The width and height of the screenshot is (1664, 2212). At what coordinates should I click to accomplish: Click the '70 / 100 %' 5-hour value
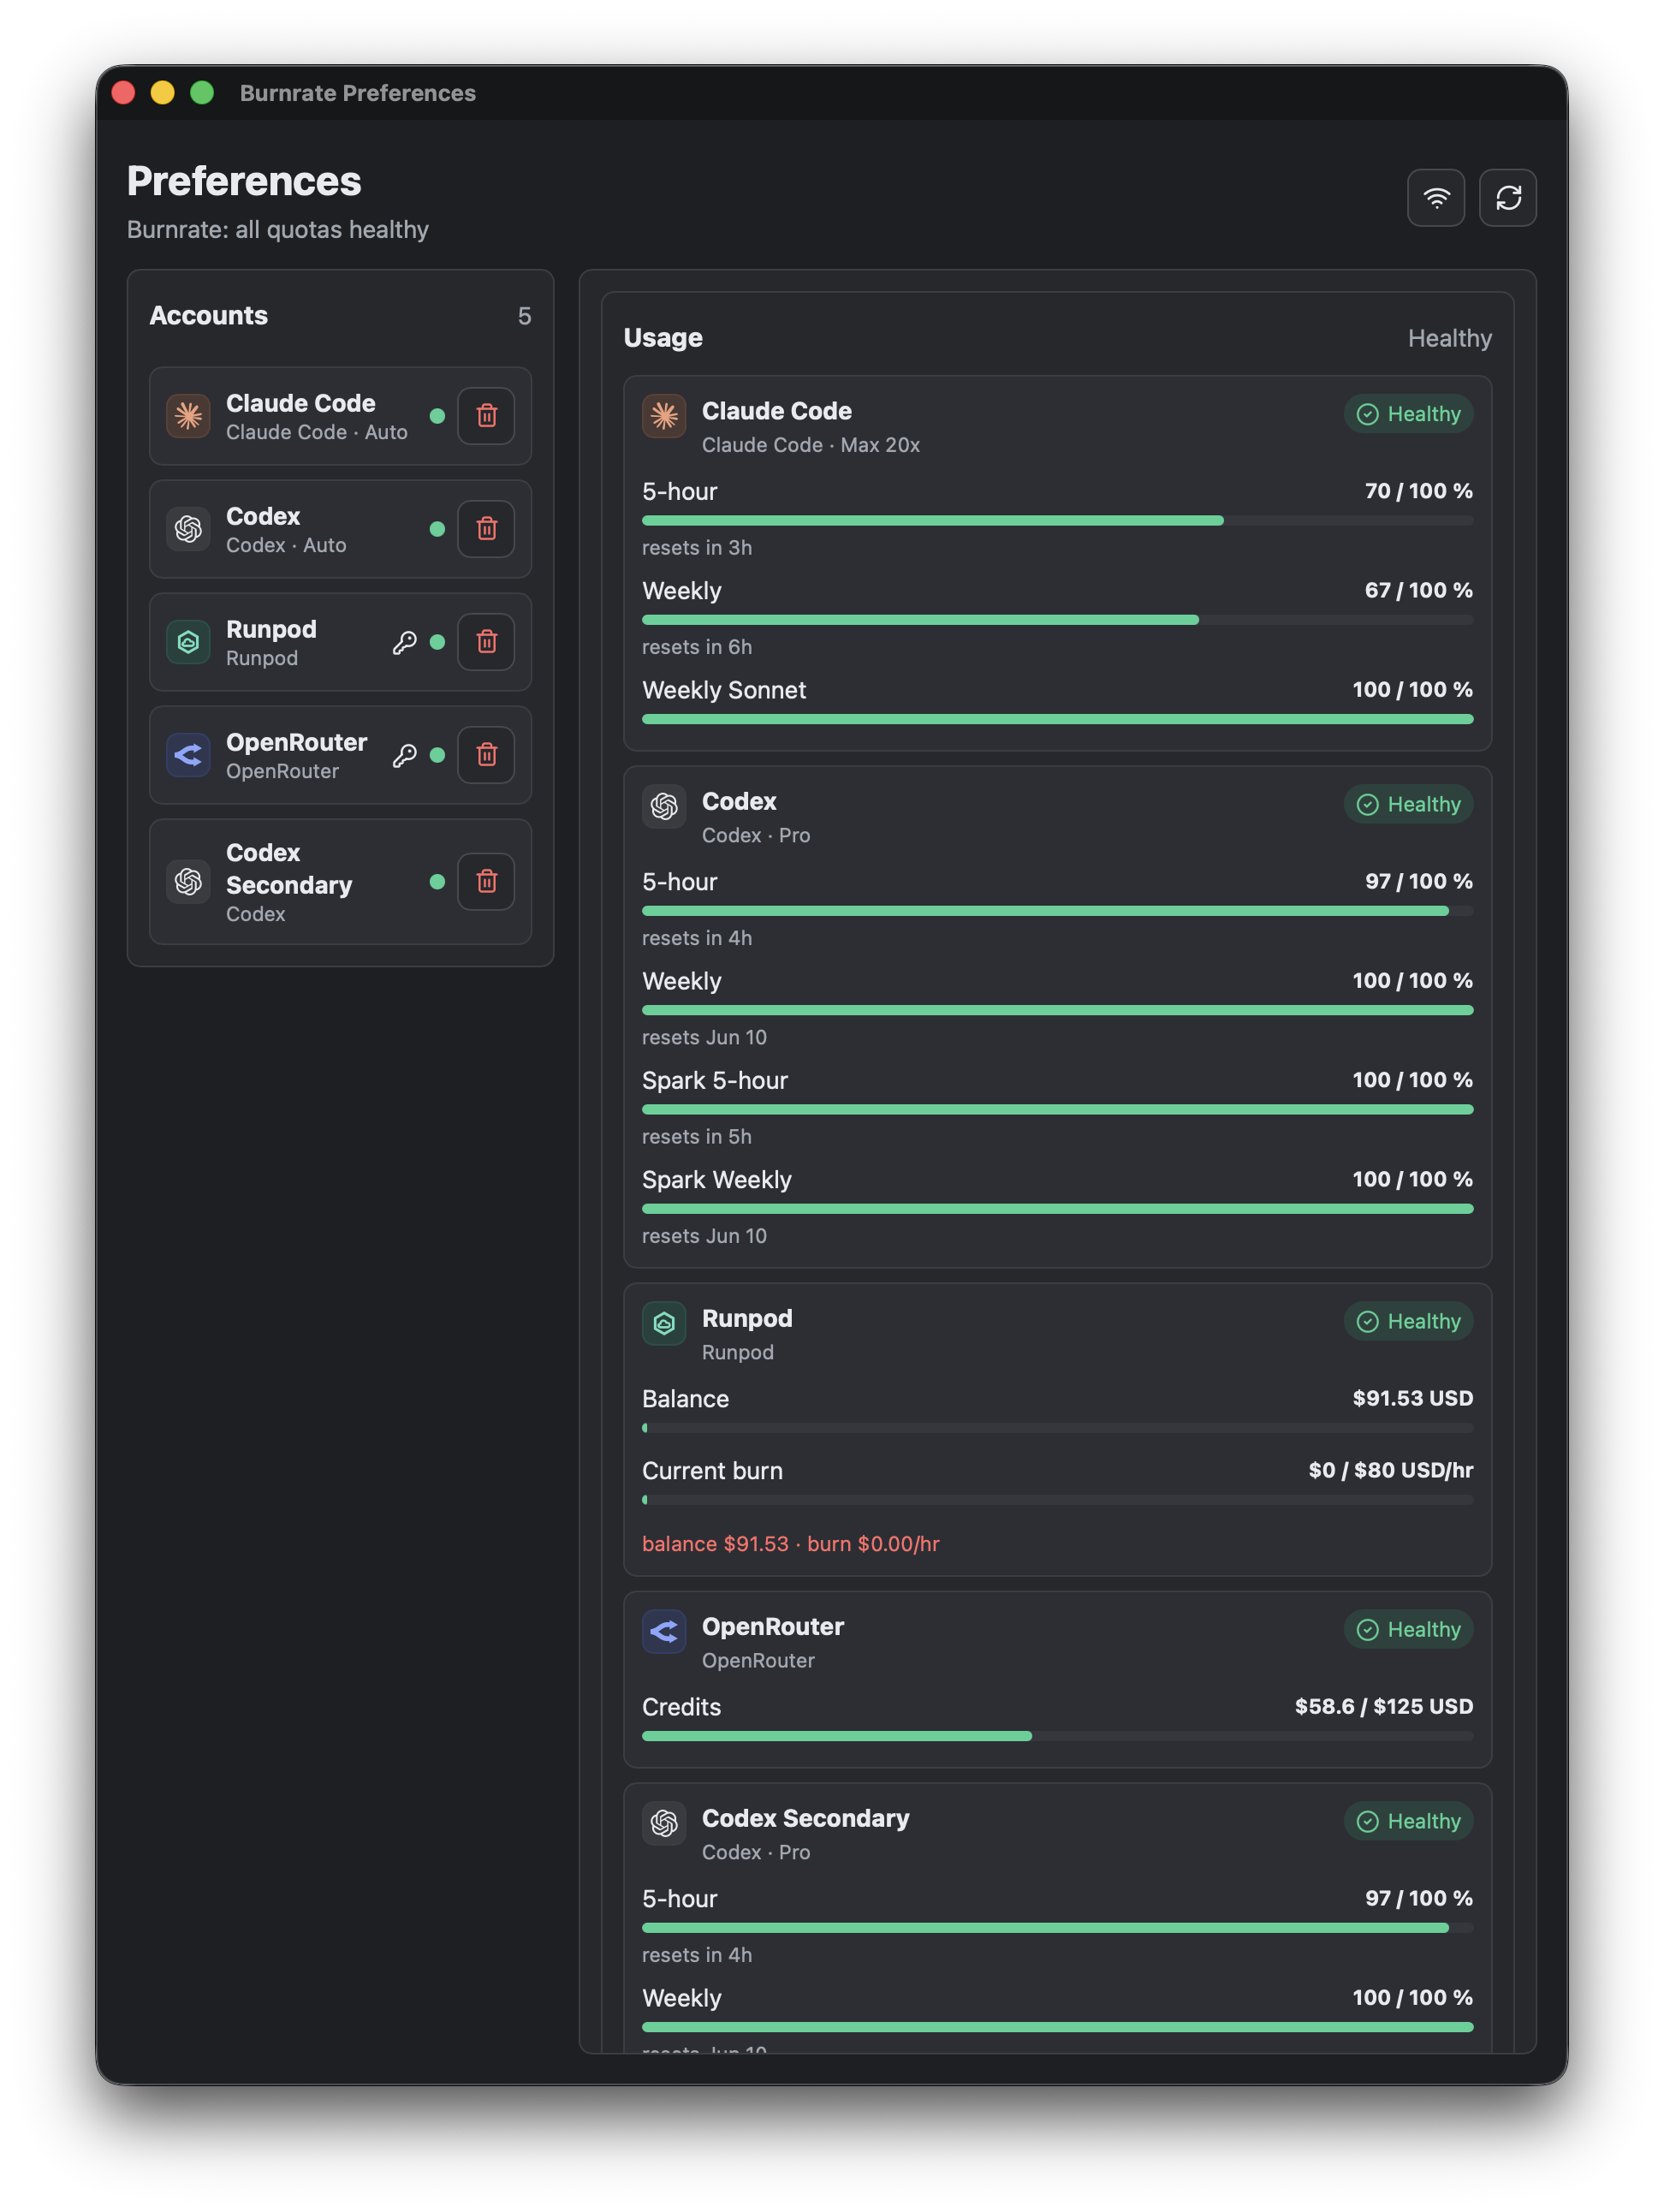pyautogui.click(x=1418, y=492)
